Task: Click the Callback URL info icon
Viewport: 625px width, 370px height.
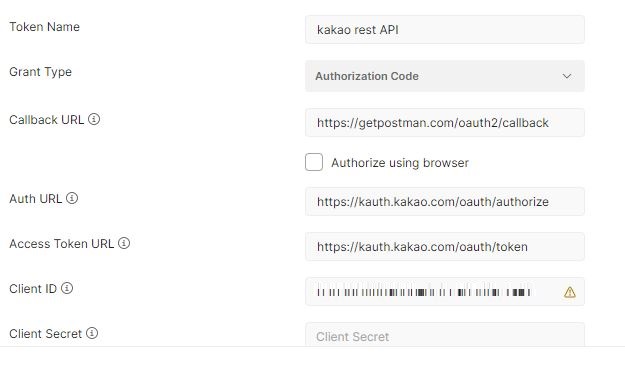Action: pos(94,119)
